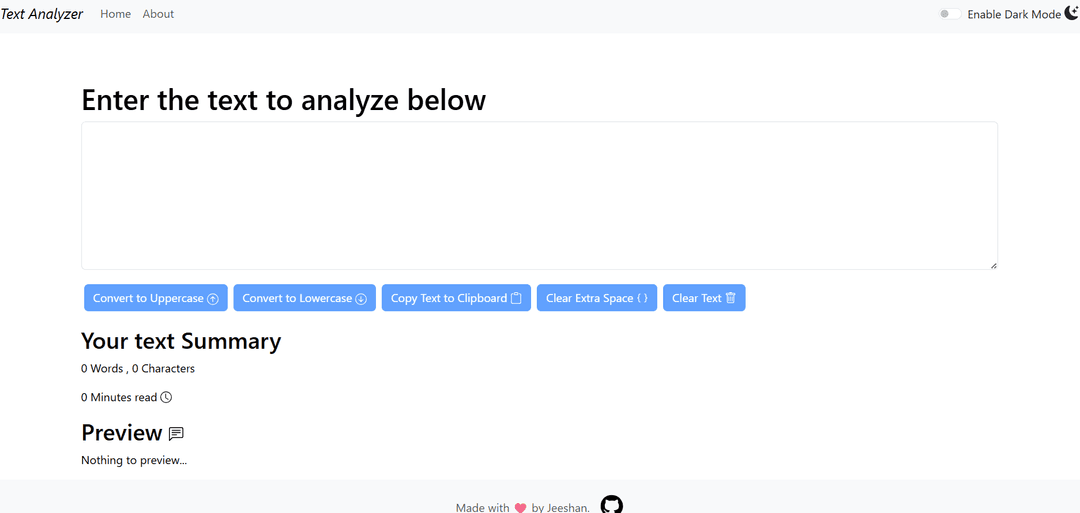1080x513 pixels.
Task: Click the textarea resize handle corner
Action: [x=993, y=265]
